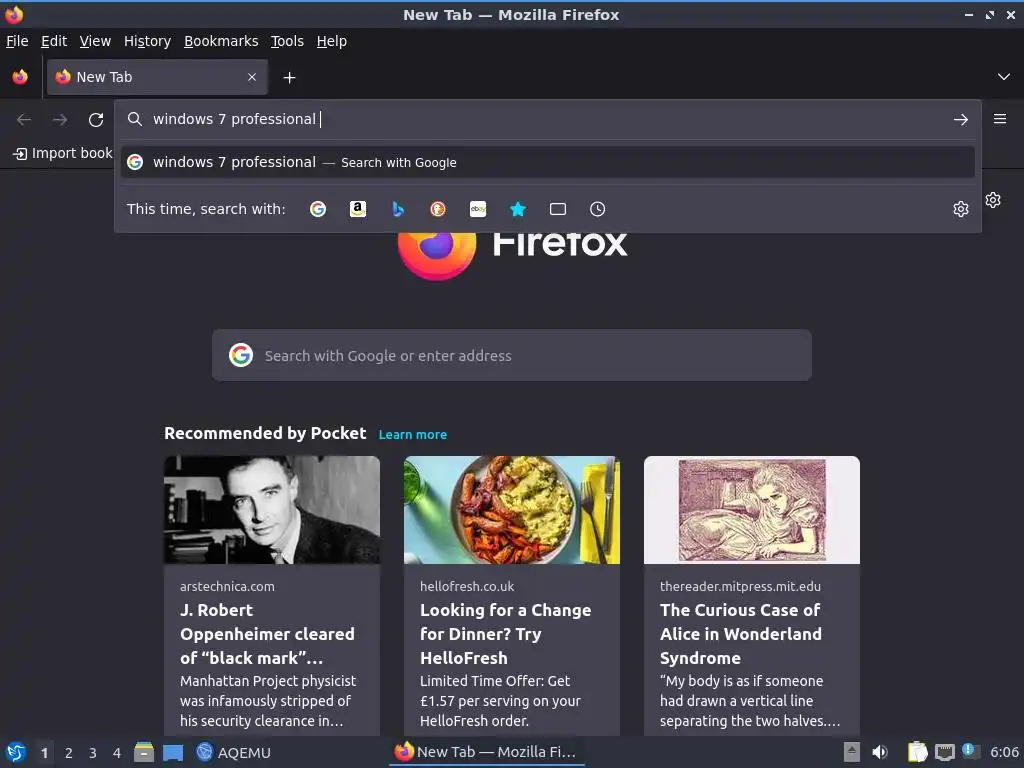The height and width of the screenshot is (768, 1024).
Task: Click the arstechnica.com source text
Action: point(227,586)
